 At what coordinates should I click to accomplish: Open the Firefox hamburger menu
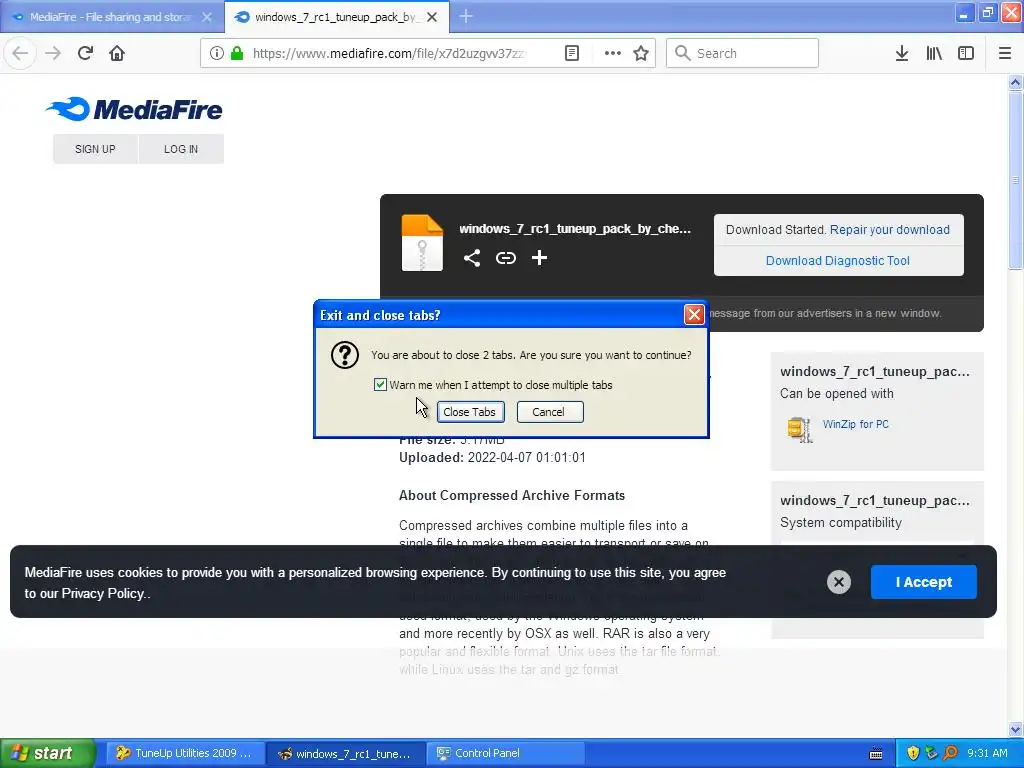[x=1005, y=54]
